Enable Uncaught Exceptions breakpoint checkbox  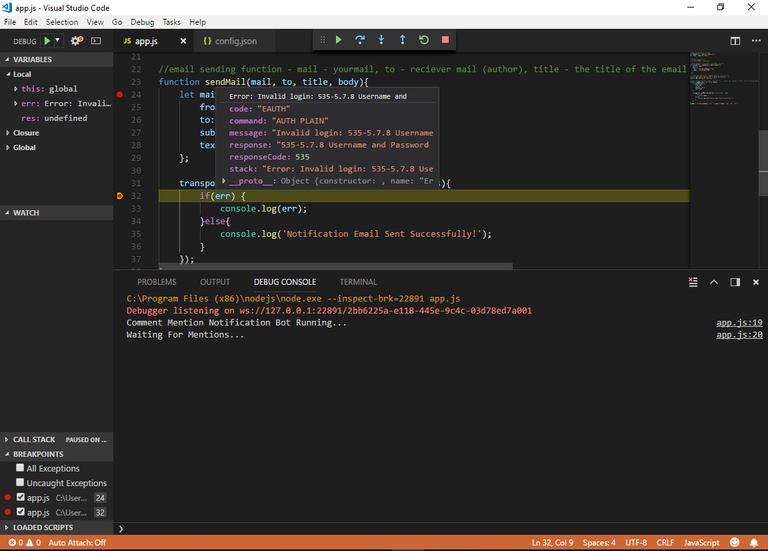click(21, 483)
